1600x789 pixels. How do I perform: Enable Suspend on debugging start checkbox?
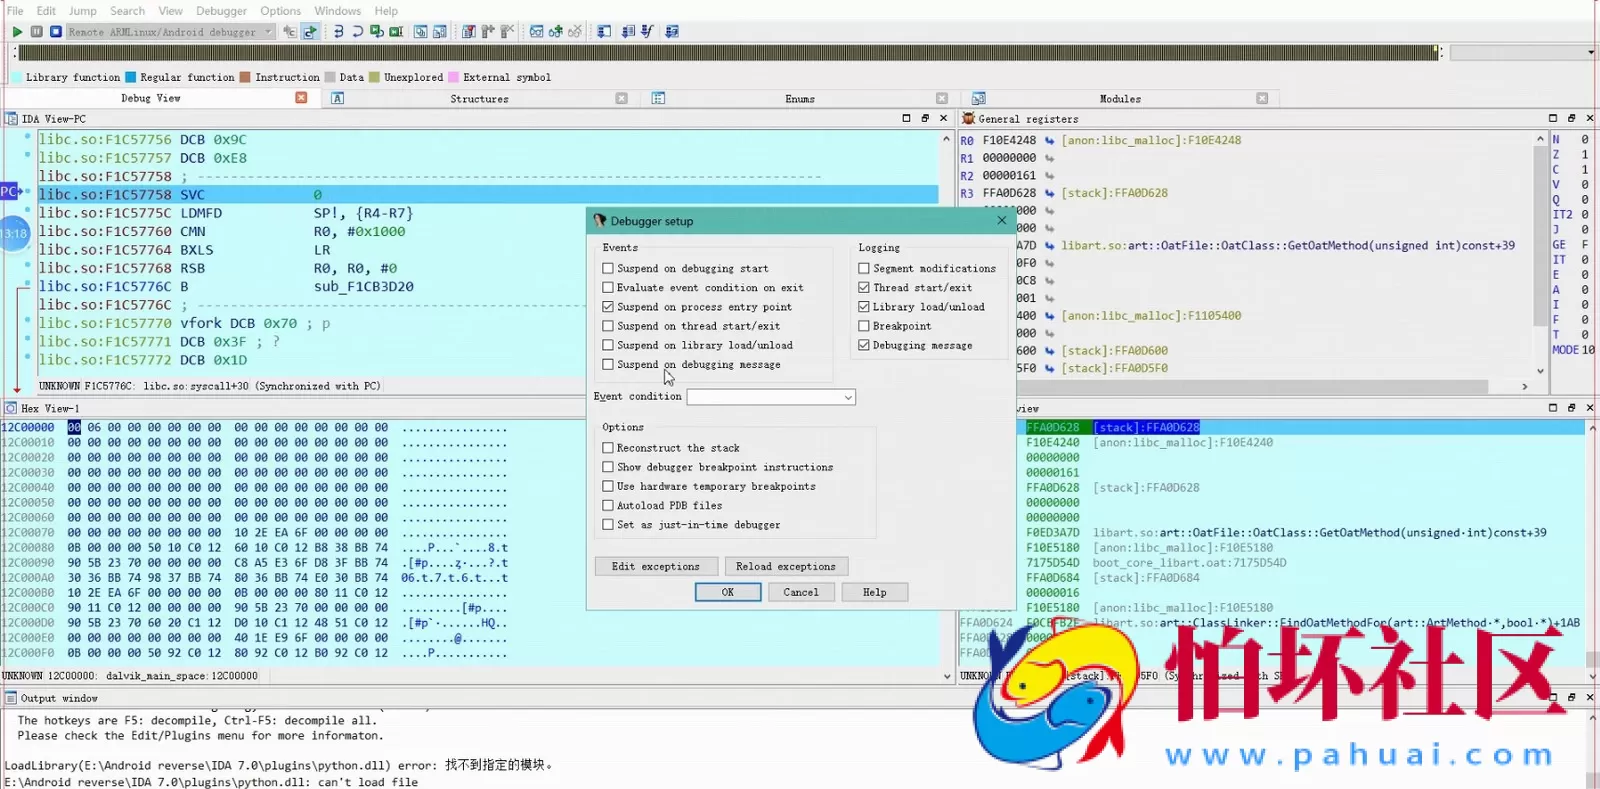608,268
